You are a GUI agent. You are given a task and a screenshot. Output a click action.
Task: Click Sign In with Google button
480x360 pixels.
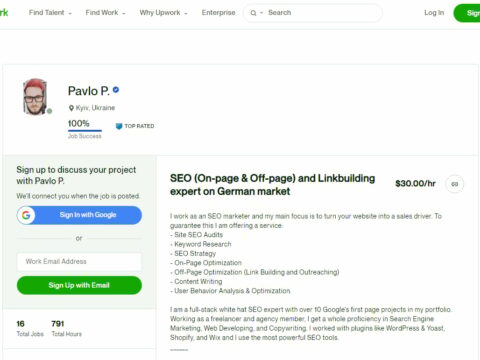tap(79, 215)
